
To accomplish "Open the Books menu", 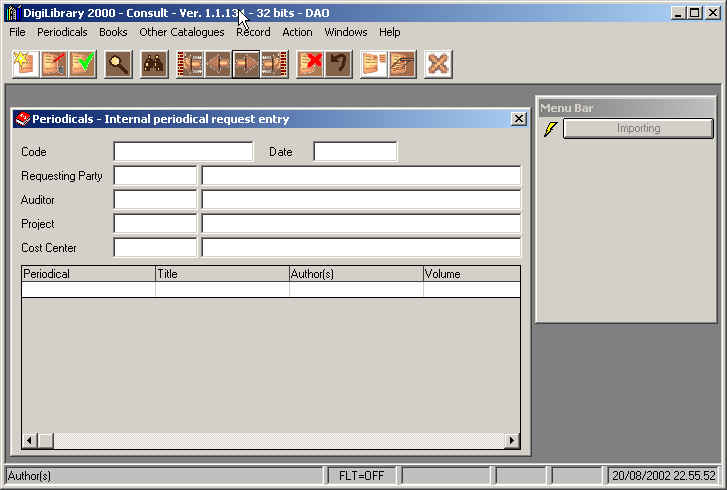I will click(x=113, y=32).
